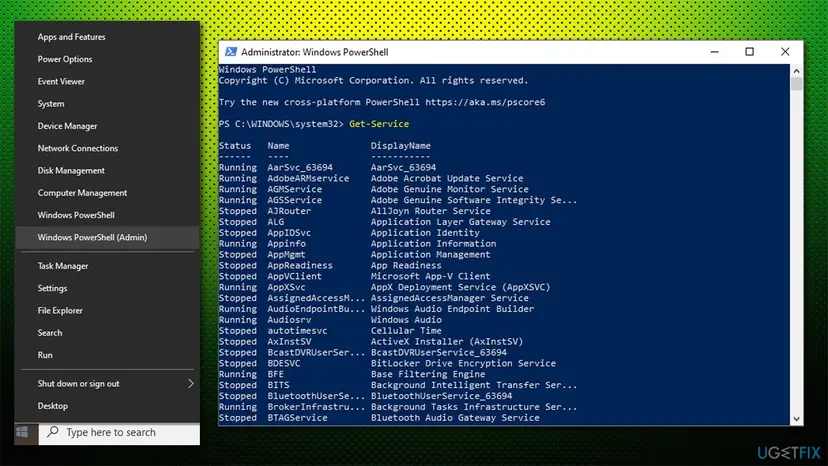Click the PowerShell scrollbar thumb
Screen dimensions: 828x466
click(x=796, y=84)
